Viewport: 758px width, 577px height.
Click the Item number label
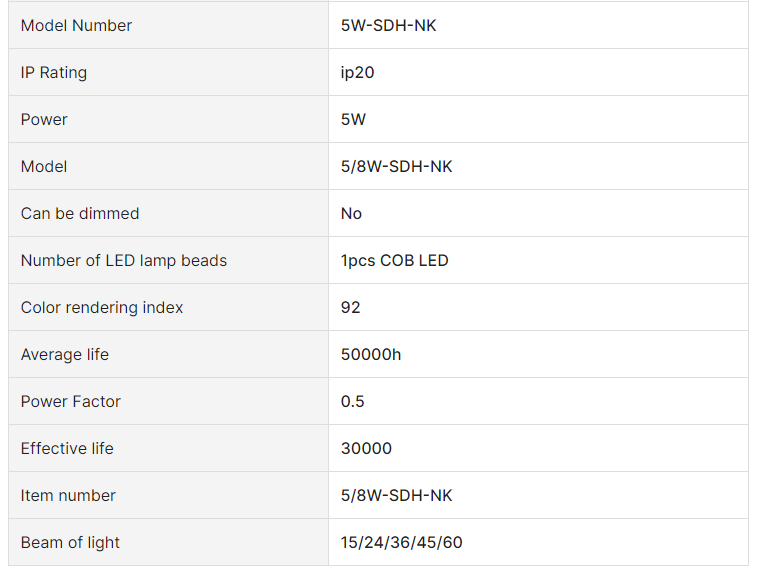pos(68,496)
